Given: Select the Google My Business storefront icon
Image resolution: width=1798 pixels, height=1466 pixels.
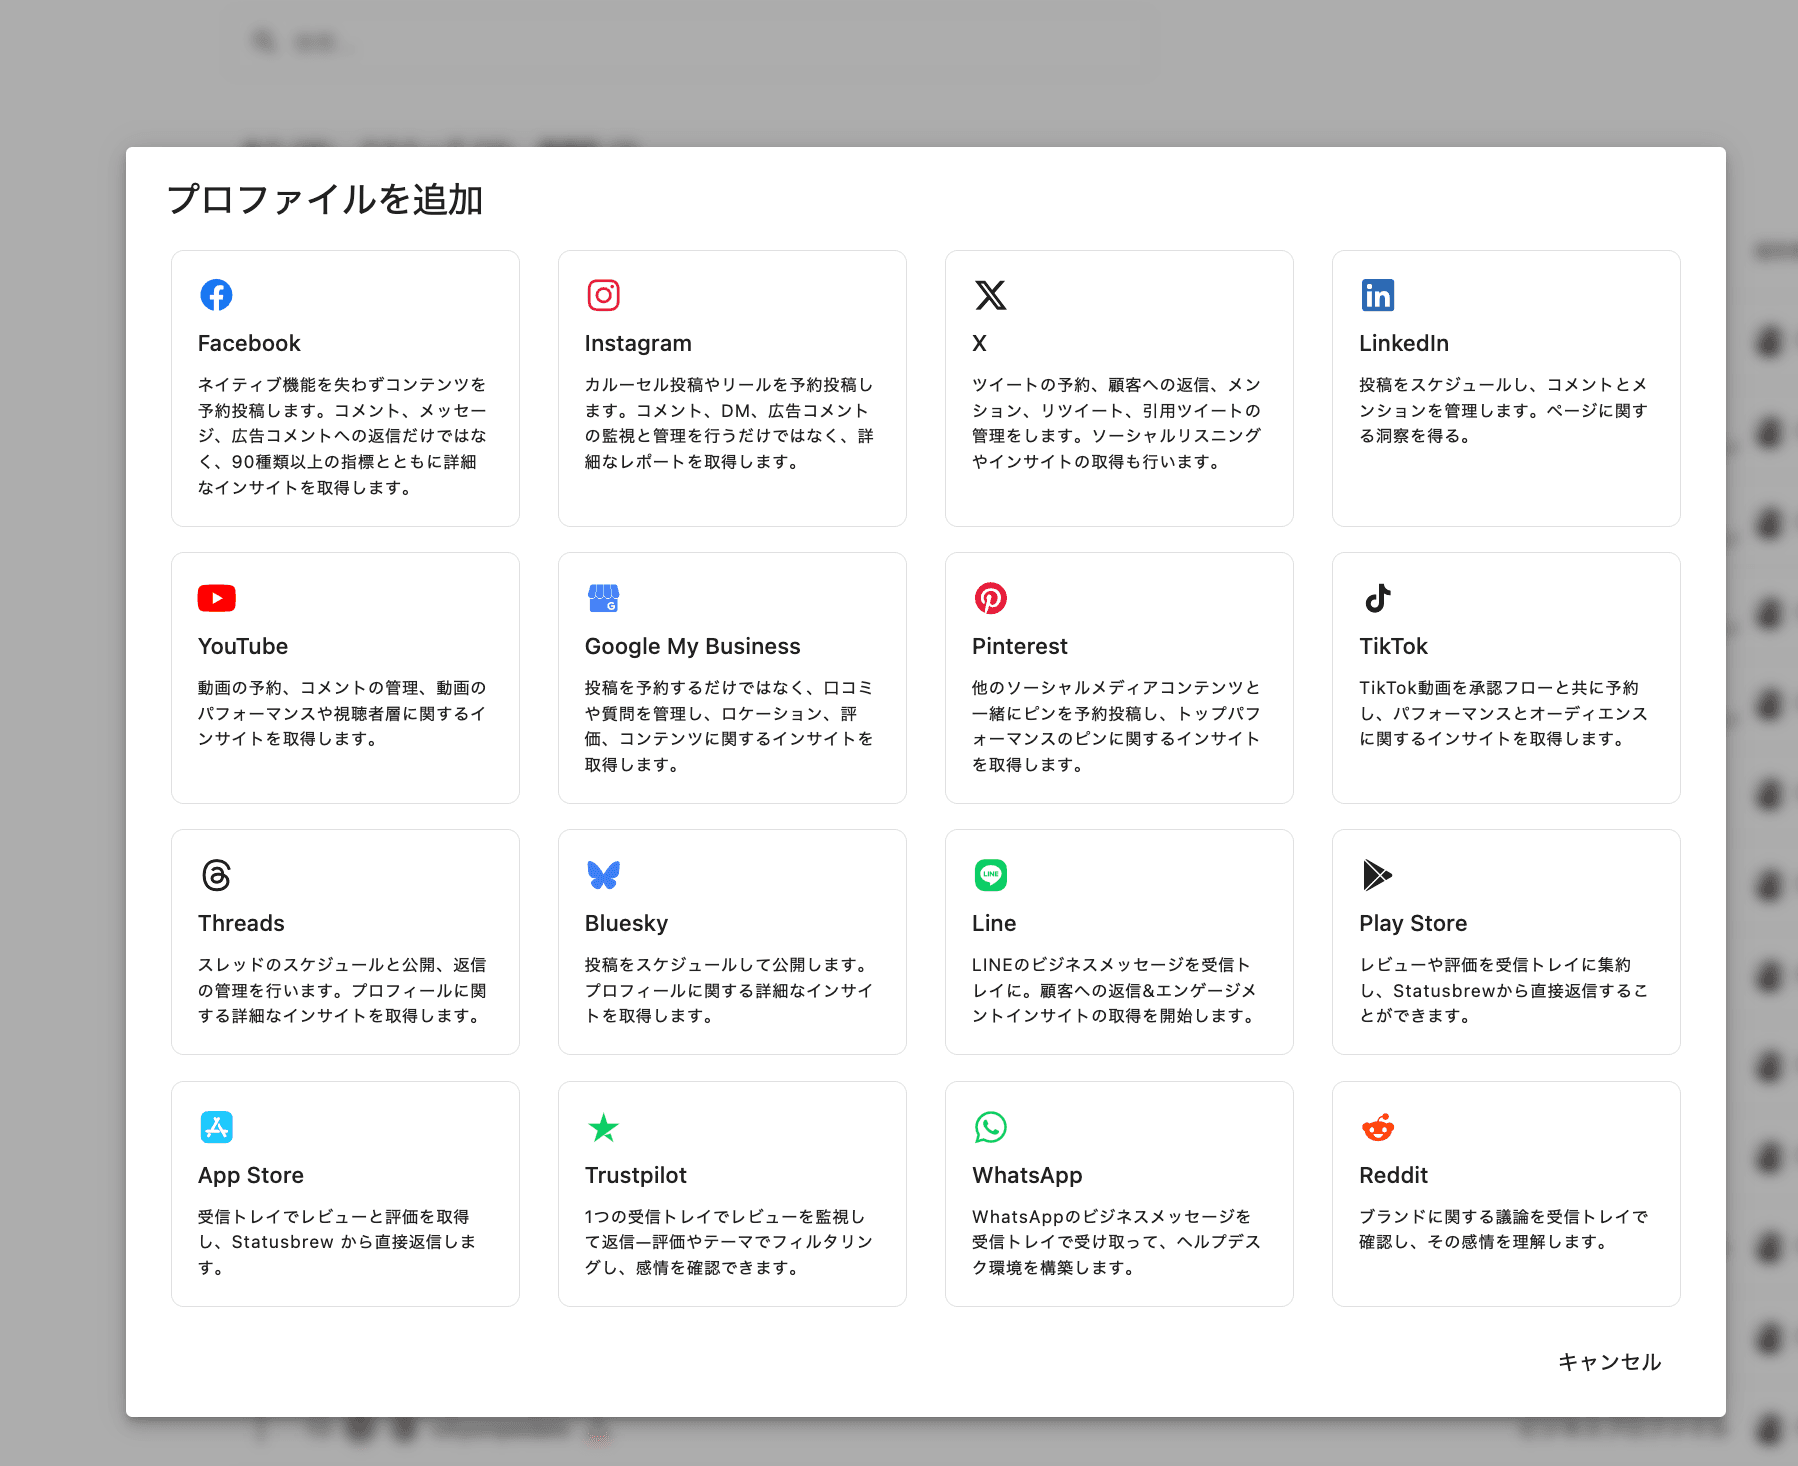Looking at the screenshot, I should pos(603,598).
